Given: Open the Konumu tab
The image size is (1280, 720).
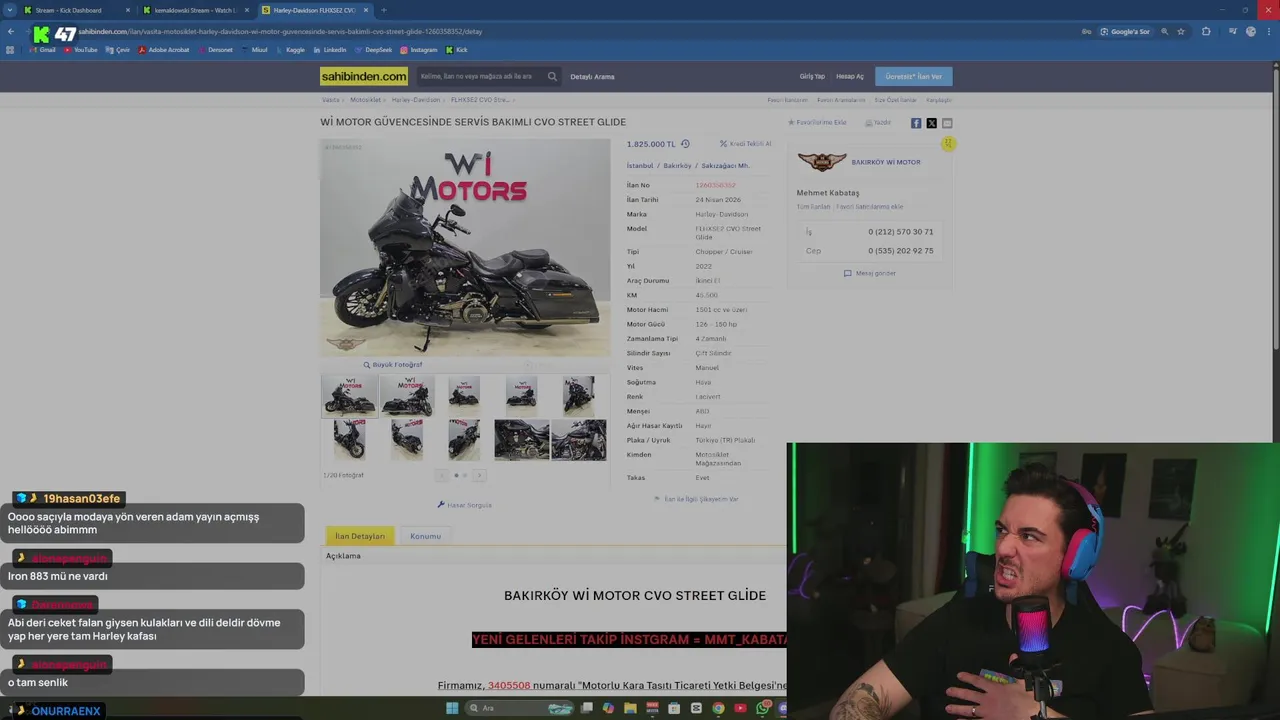Looking at the screenshot, I should coord(425,536).
